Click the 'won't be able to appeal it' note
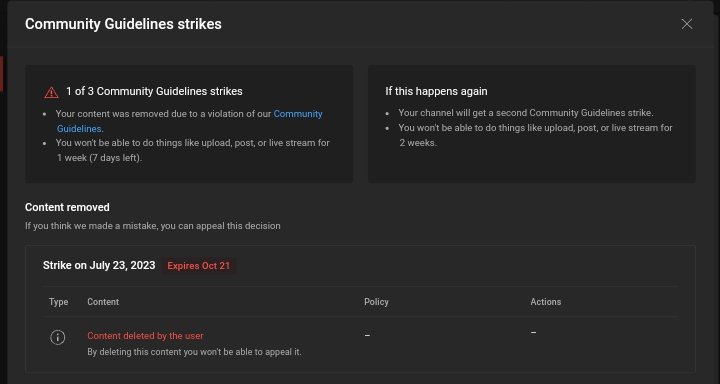The height and width of the screenshot is (384, 720). pos(194,352)
